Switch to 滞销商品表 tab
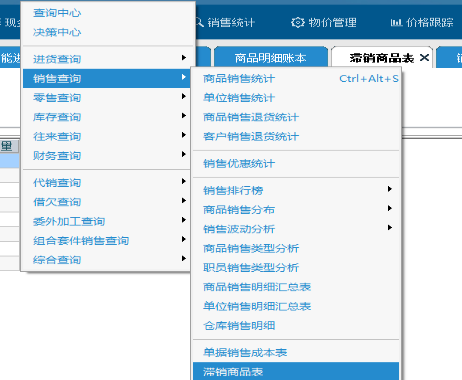 pos(382,58)
